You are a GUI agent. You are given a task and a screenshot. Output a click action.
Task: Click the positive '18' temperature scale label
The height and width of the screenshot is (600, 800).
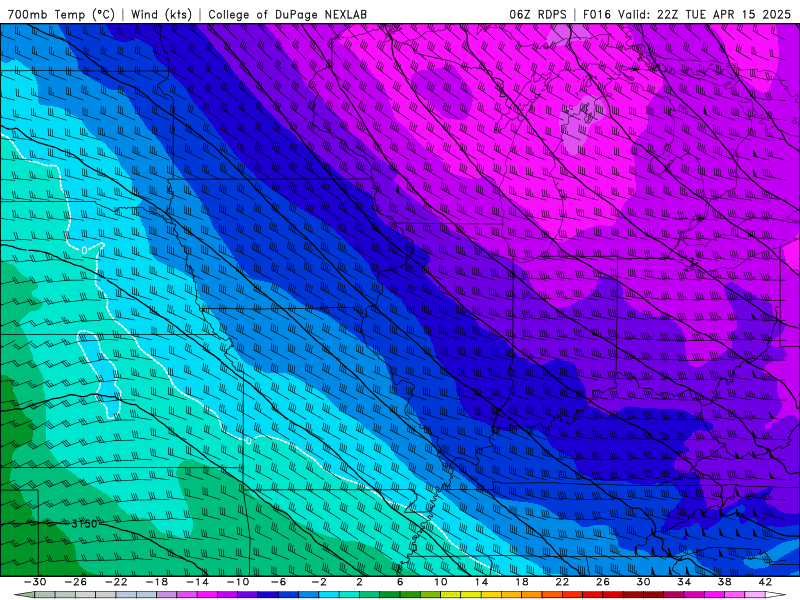coord(521,582)
